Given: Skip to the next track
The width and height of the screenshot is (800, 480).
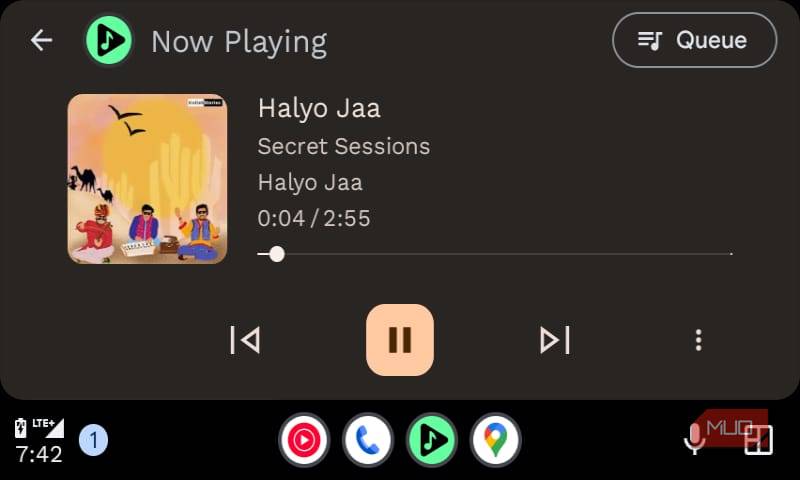Looking at the screenshot, I should tap(555, 340).
